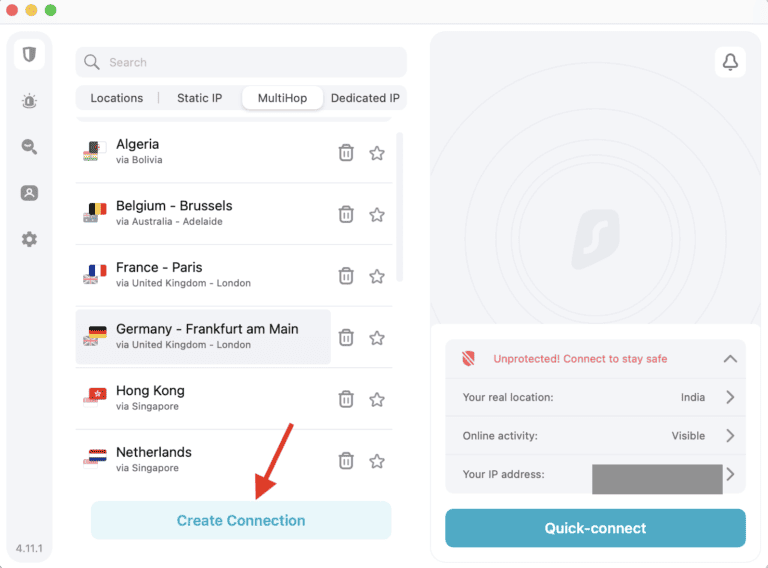Delete the Algeria via Bolivia connection

coord(346,153)
